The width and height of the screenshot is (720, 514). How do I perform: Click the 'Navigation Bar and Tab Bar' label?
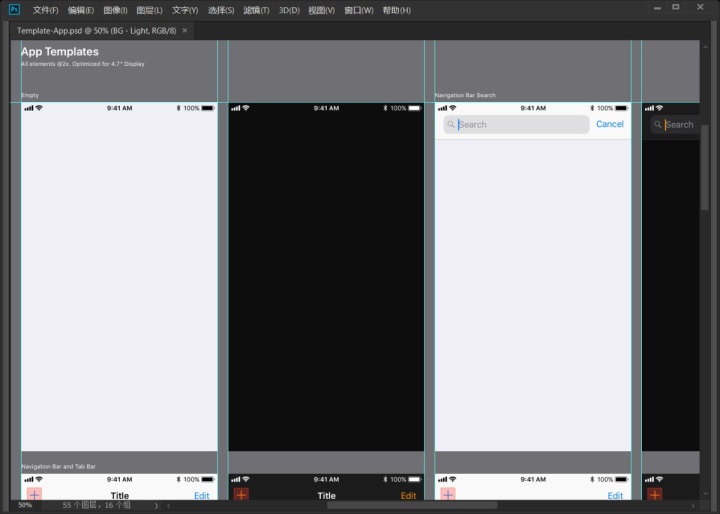[x=59, y=466]
